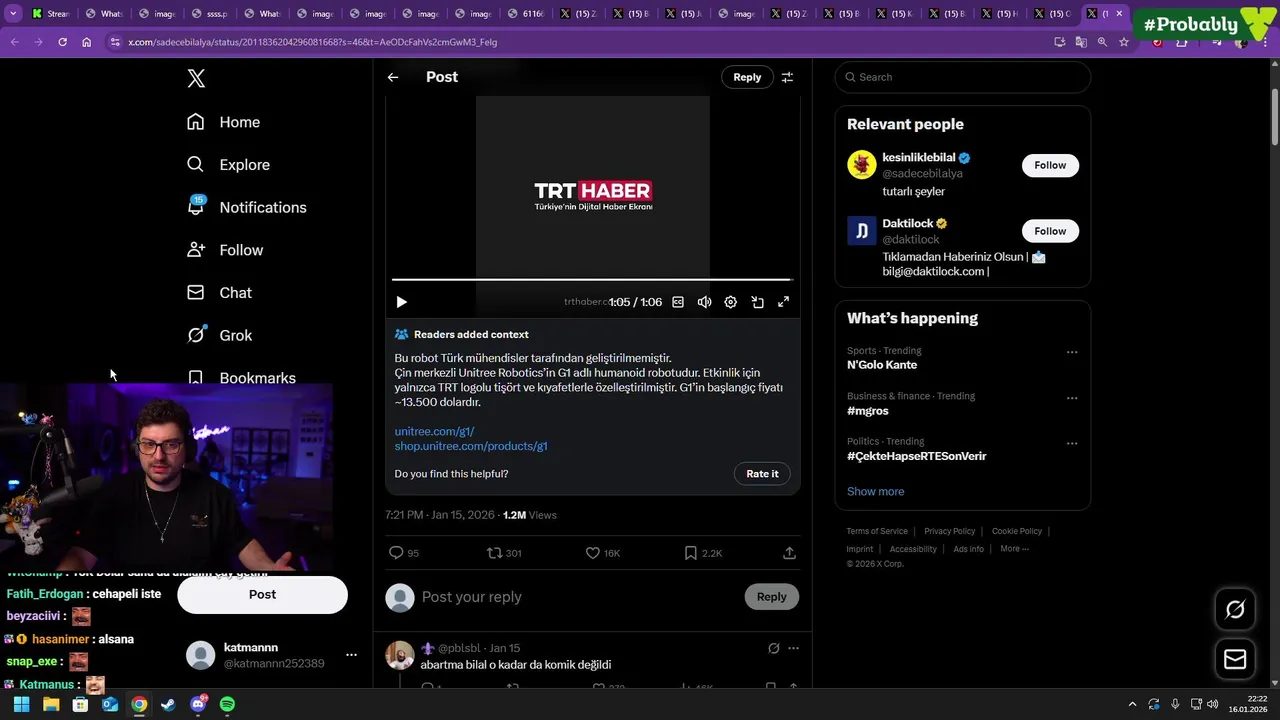This screenshot has height=720, width=1280.
Task: Open Privacy Policy footer link
Action: click(x=949, y=531)
